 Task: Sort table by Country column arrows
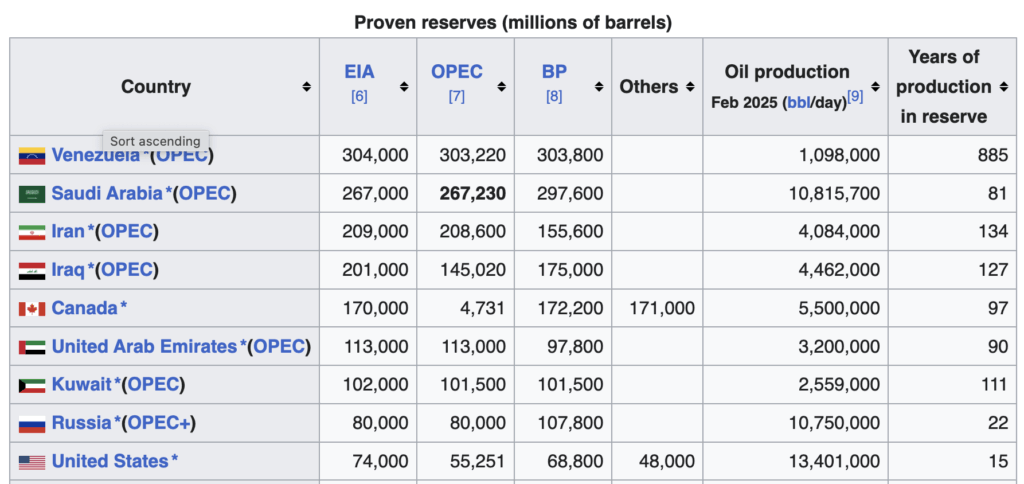pos(306,87)
